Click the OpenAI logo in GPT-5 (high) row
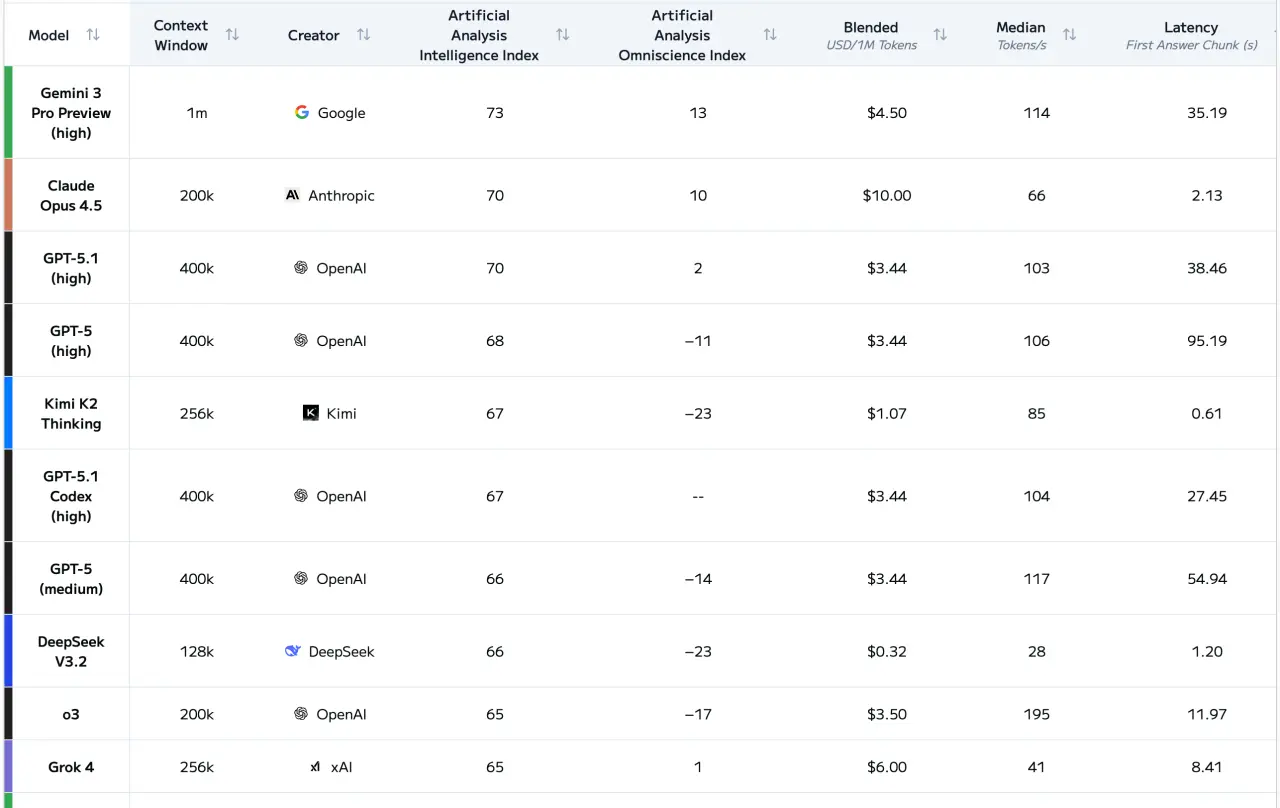Image resolution: width=1280 pixels, height=808 pixels. click(301, 340)
